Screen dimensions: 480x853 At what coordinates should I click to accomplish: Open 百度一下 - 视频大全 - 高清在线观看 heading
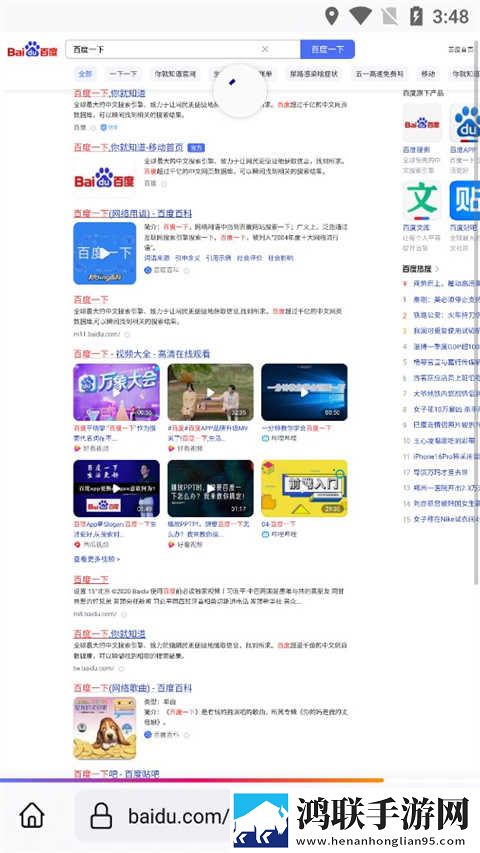point(142,354)
